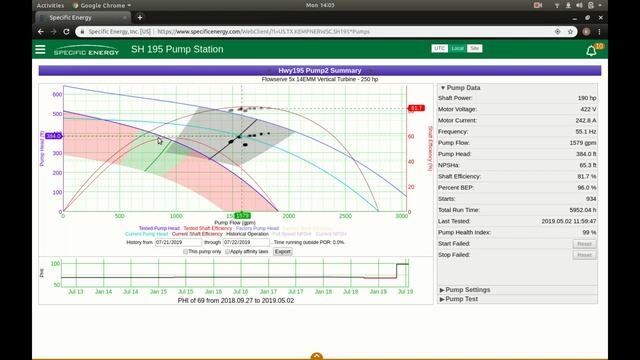Go back in browser history

pos(41,31)
